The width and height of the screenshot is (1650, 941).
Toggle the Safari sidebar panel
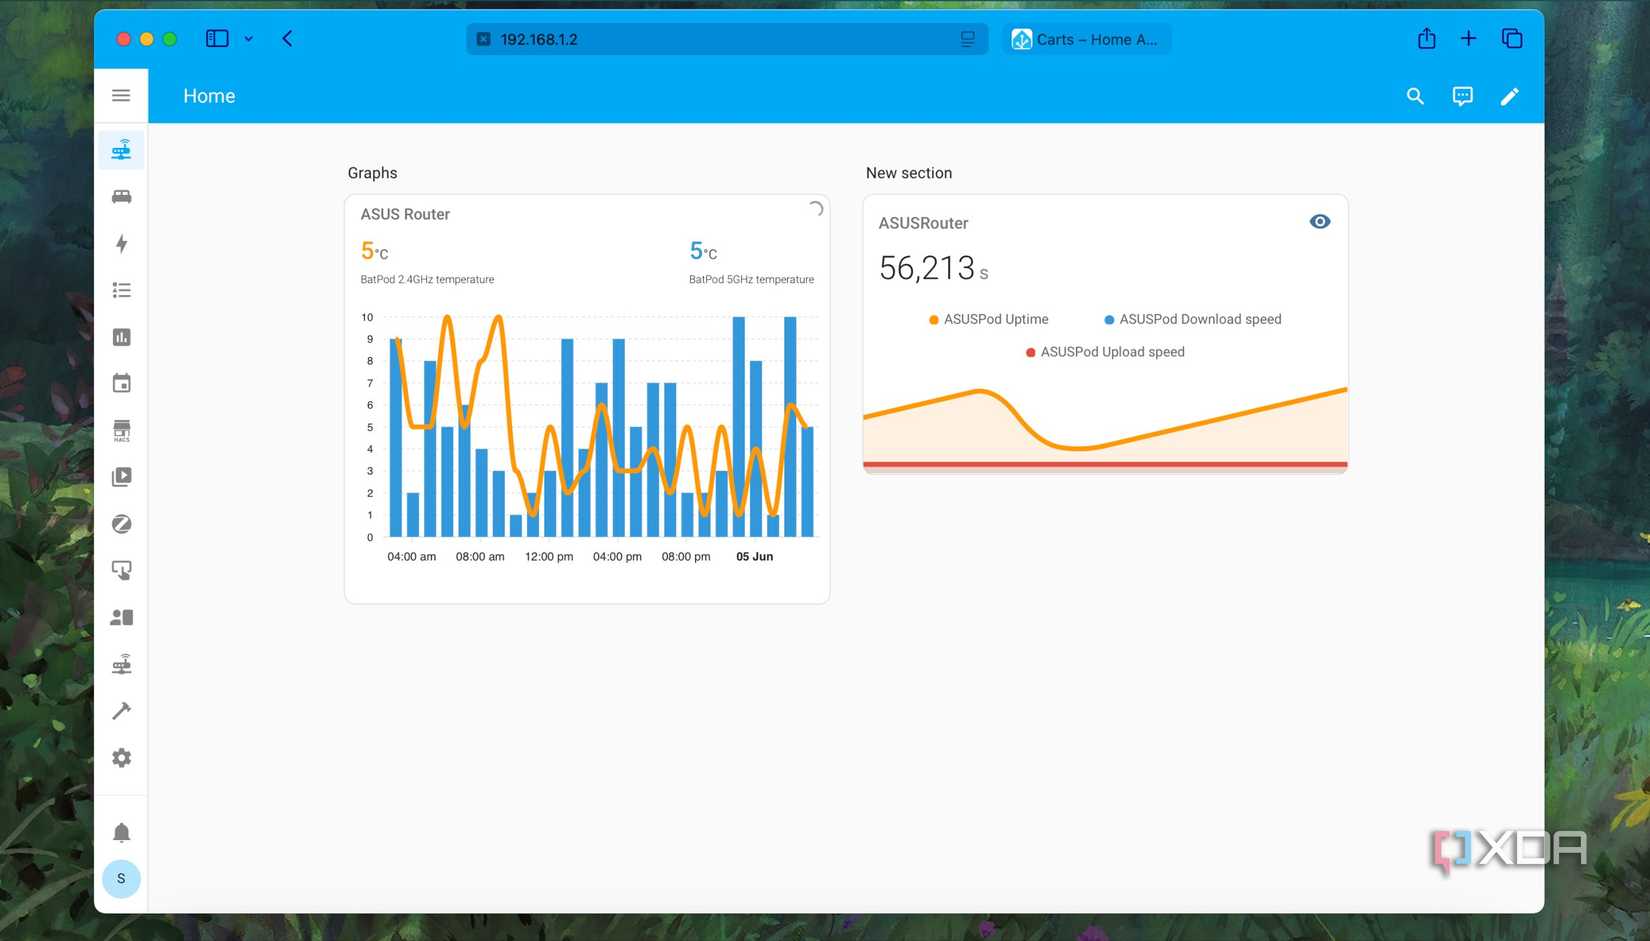coord(217,38)
